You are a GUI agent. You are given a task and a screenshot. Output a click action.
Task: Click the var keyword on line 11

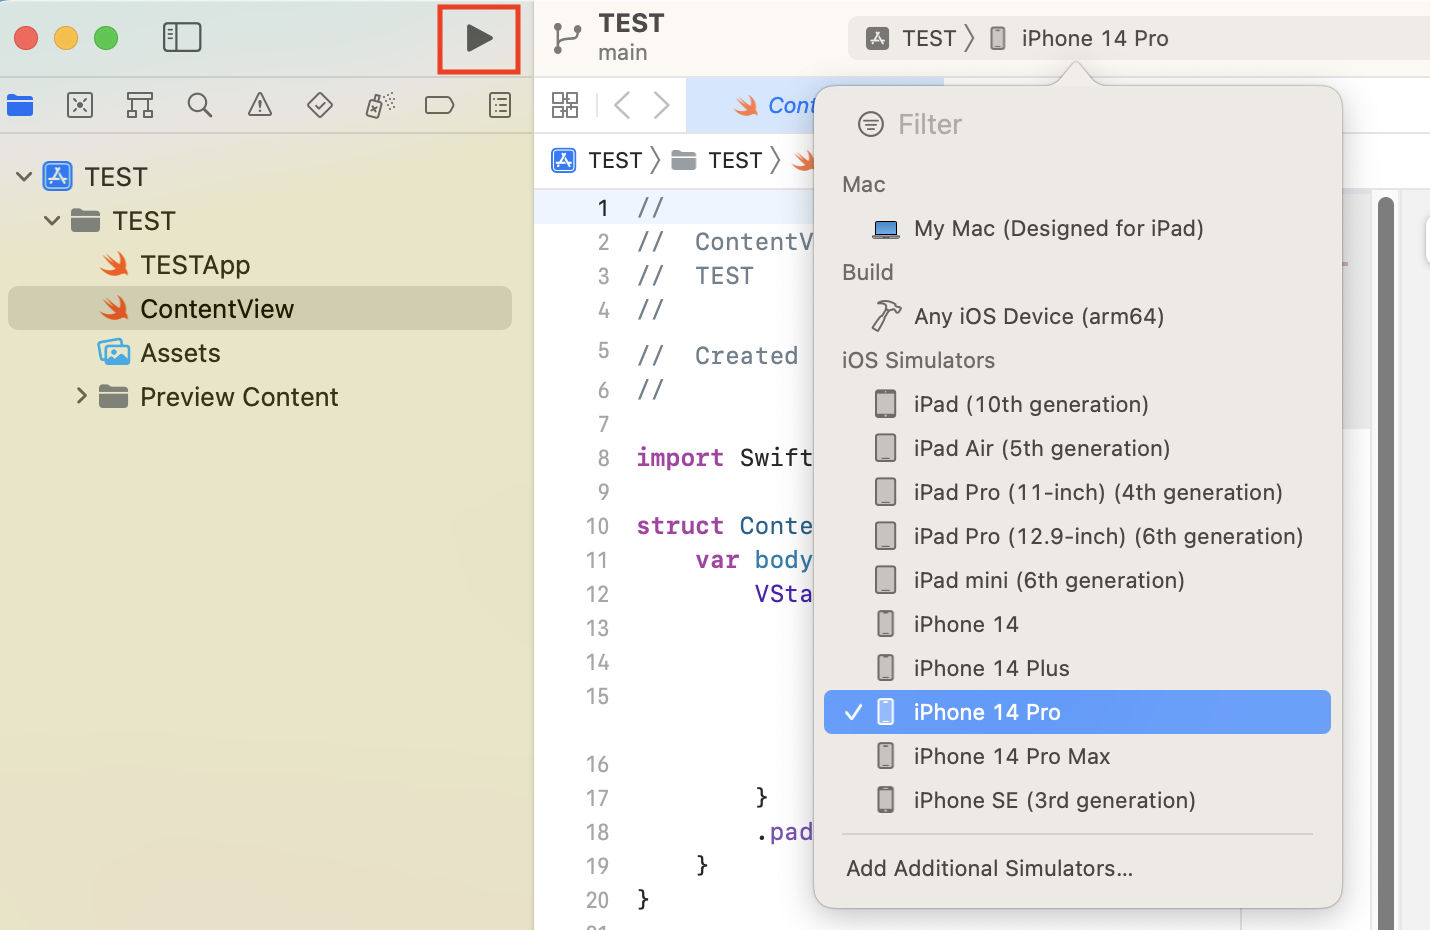click(x=717, y=560)
